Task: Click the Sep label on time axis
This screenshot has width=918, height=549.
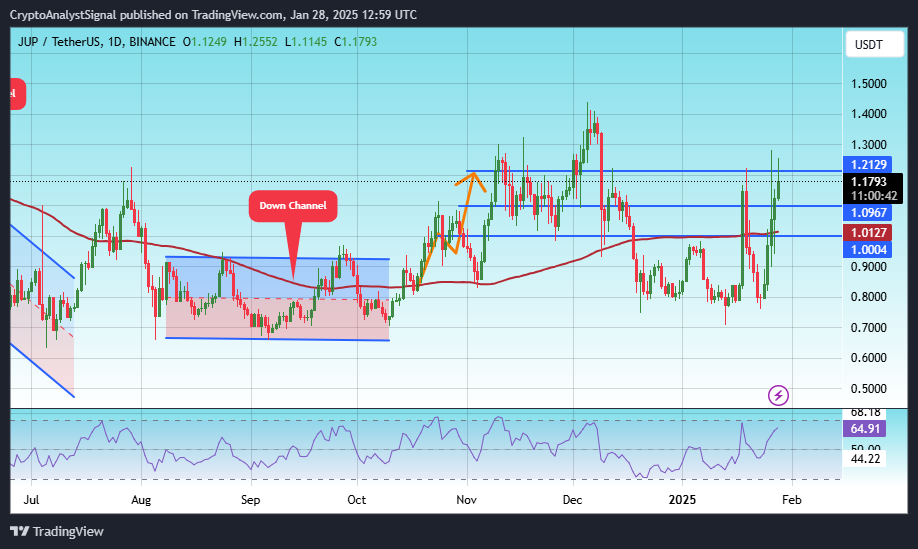Action: click(251, 500)
